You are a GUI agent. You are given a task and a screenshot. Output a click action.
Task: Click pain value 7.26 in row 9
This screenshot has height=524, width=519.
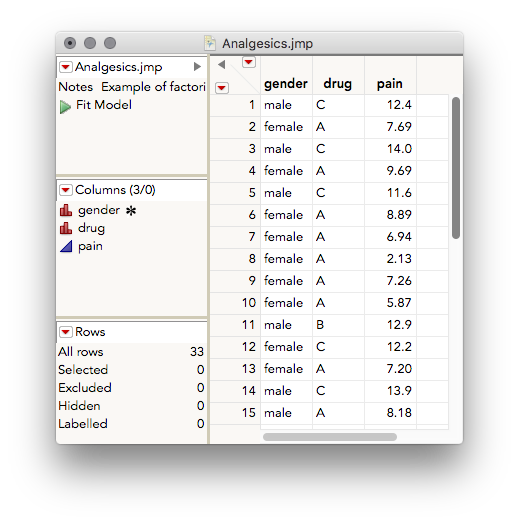click(x=399, y=281)
